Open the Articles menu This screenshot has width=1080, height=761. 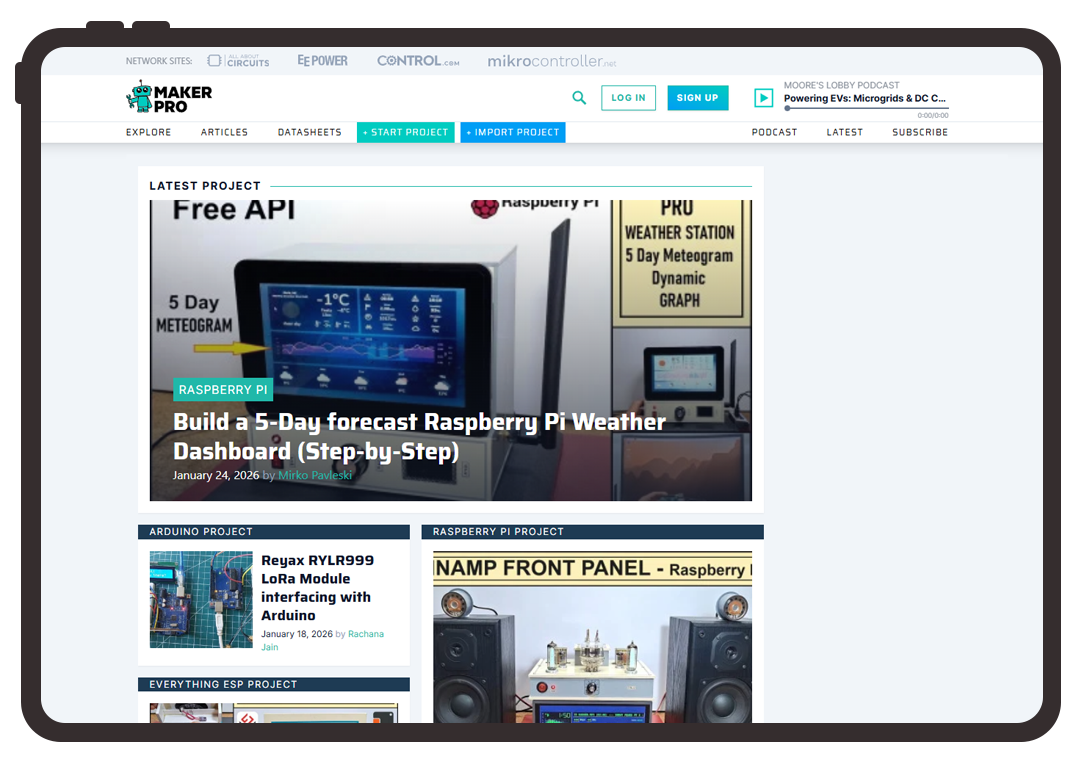click(224, 132)
